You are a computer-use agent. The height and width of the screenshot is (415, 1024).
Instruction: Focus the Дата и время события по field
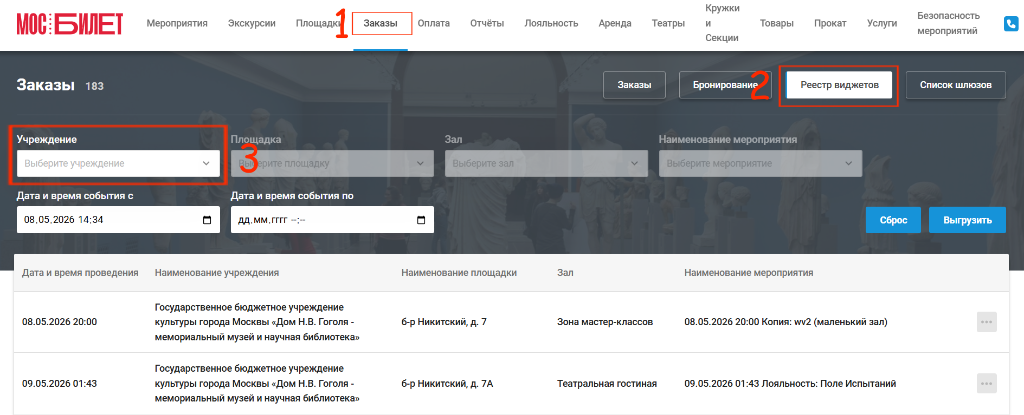coord(332,220)
